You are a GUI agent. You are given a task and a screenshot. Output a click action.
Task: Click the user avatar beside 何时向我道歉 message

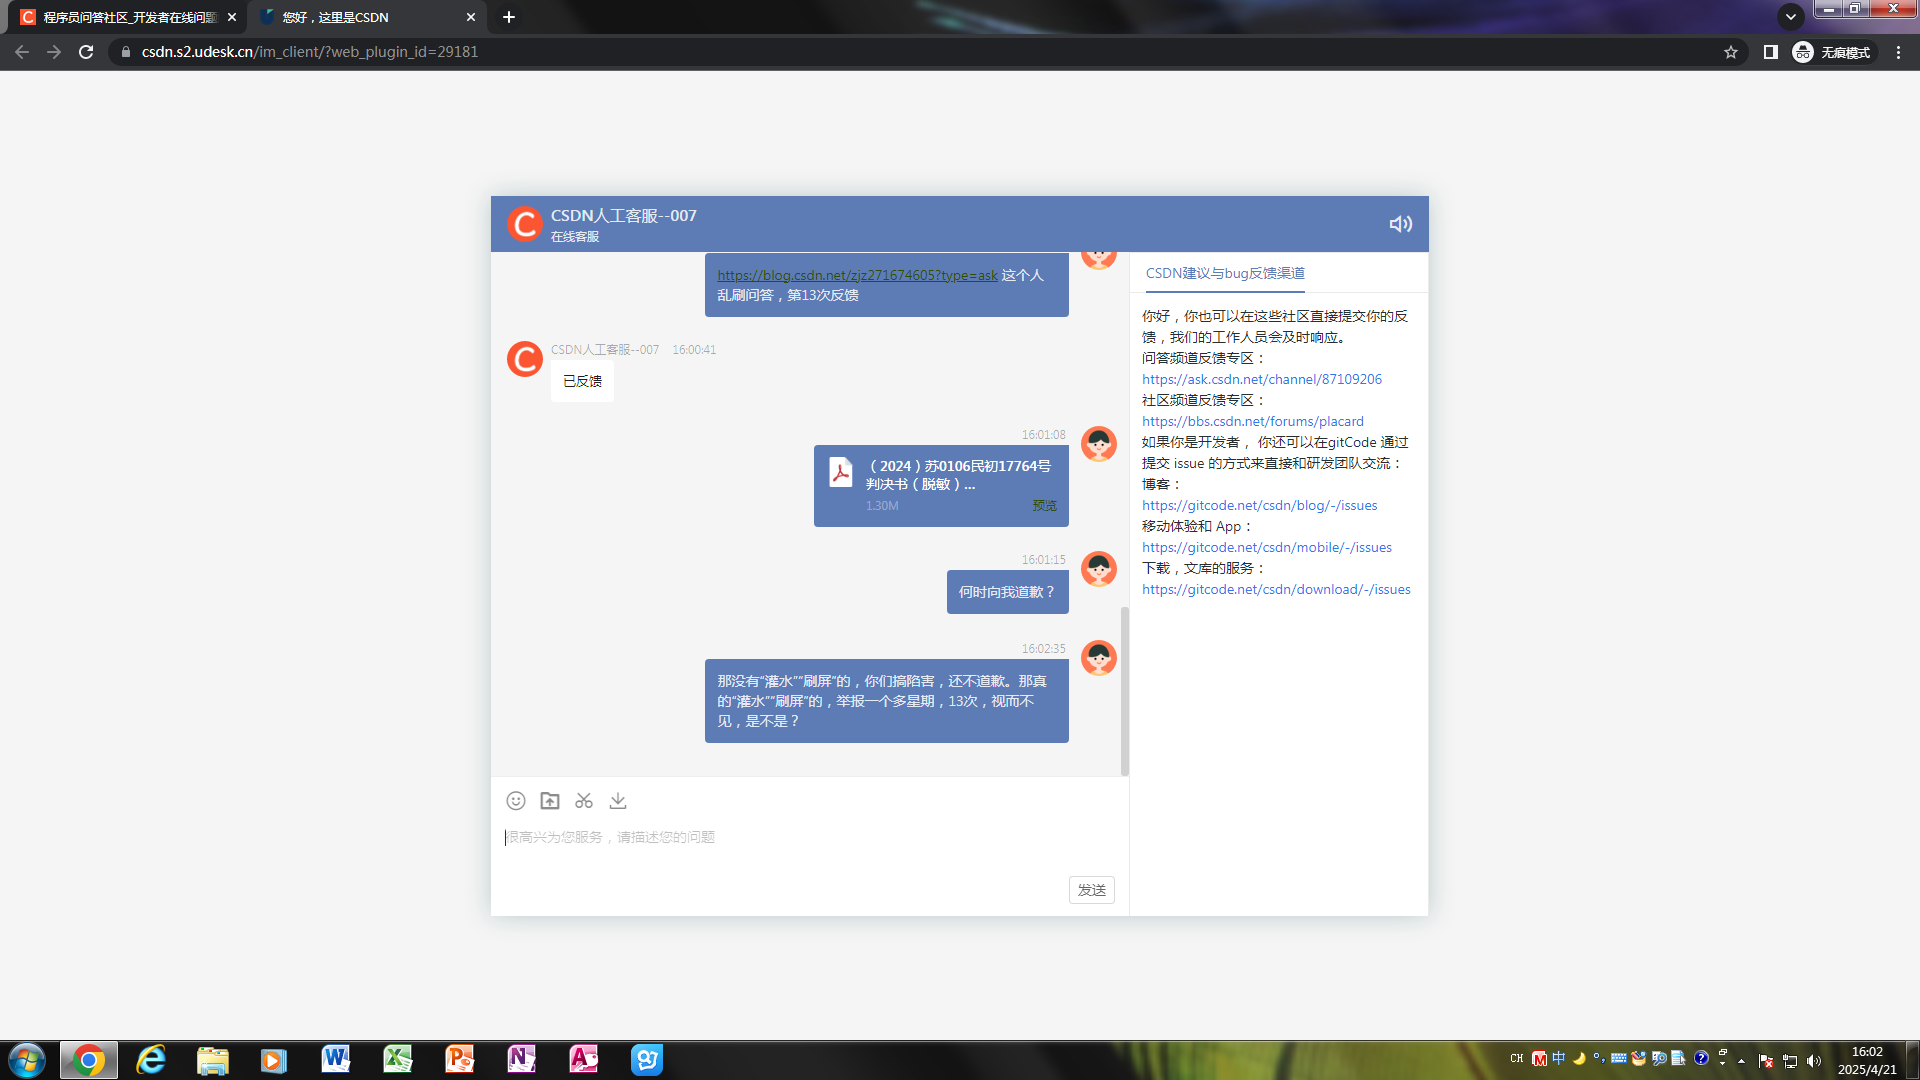[1099, 569]
